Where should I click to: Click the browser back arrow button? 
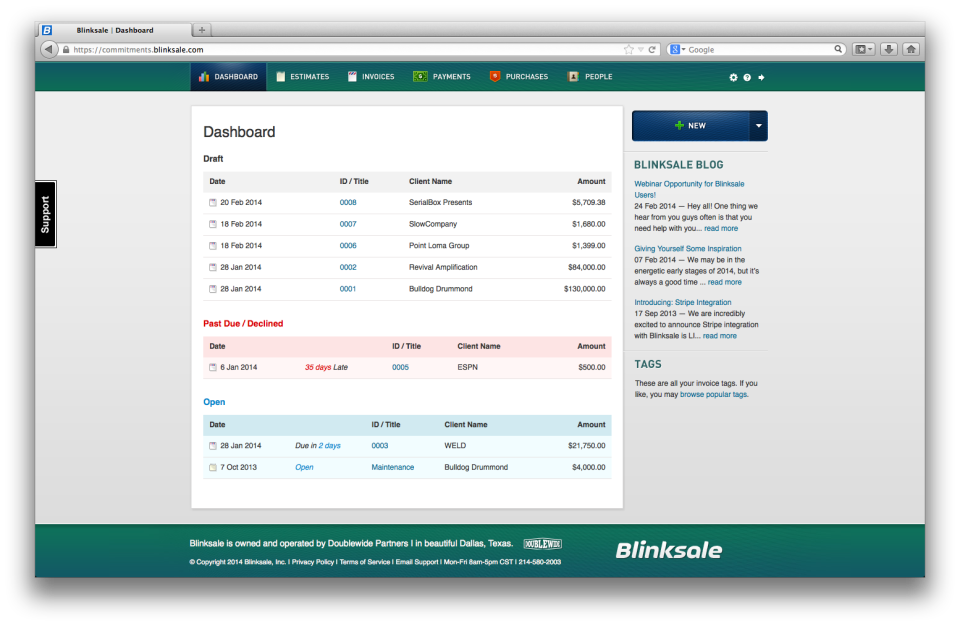coord(48,50)
